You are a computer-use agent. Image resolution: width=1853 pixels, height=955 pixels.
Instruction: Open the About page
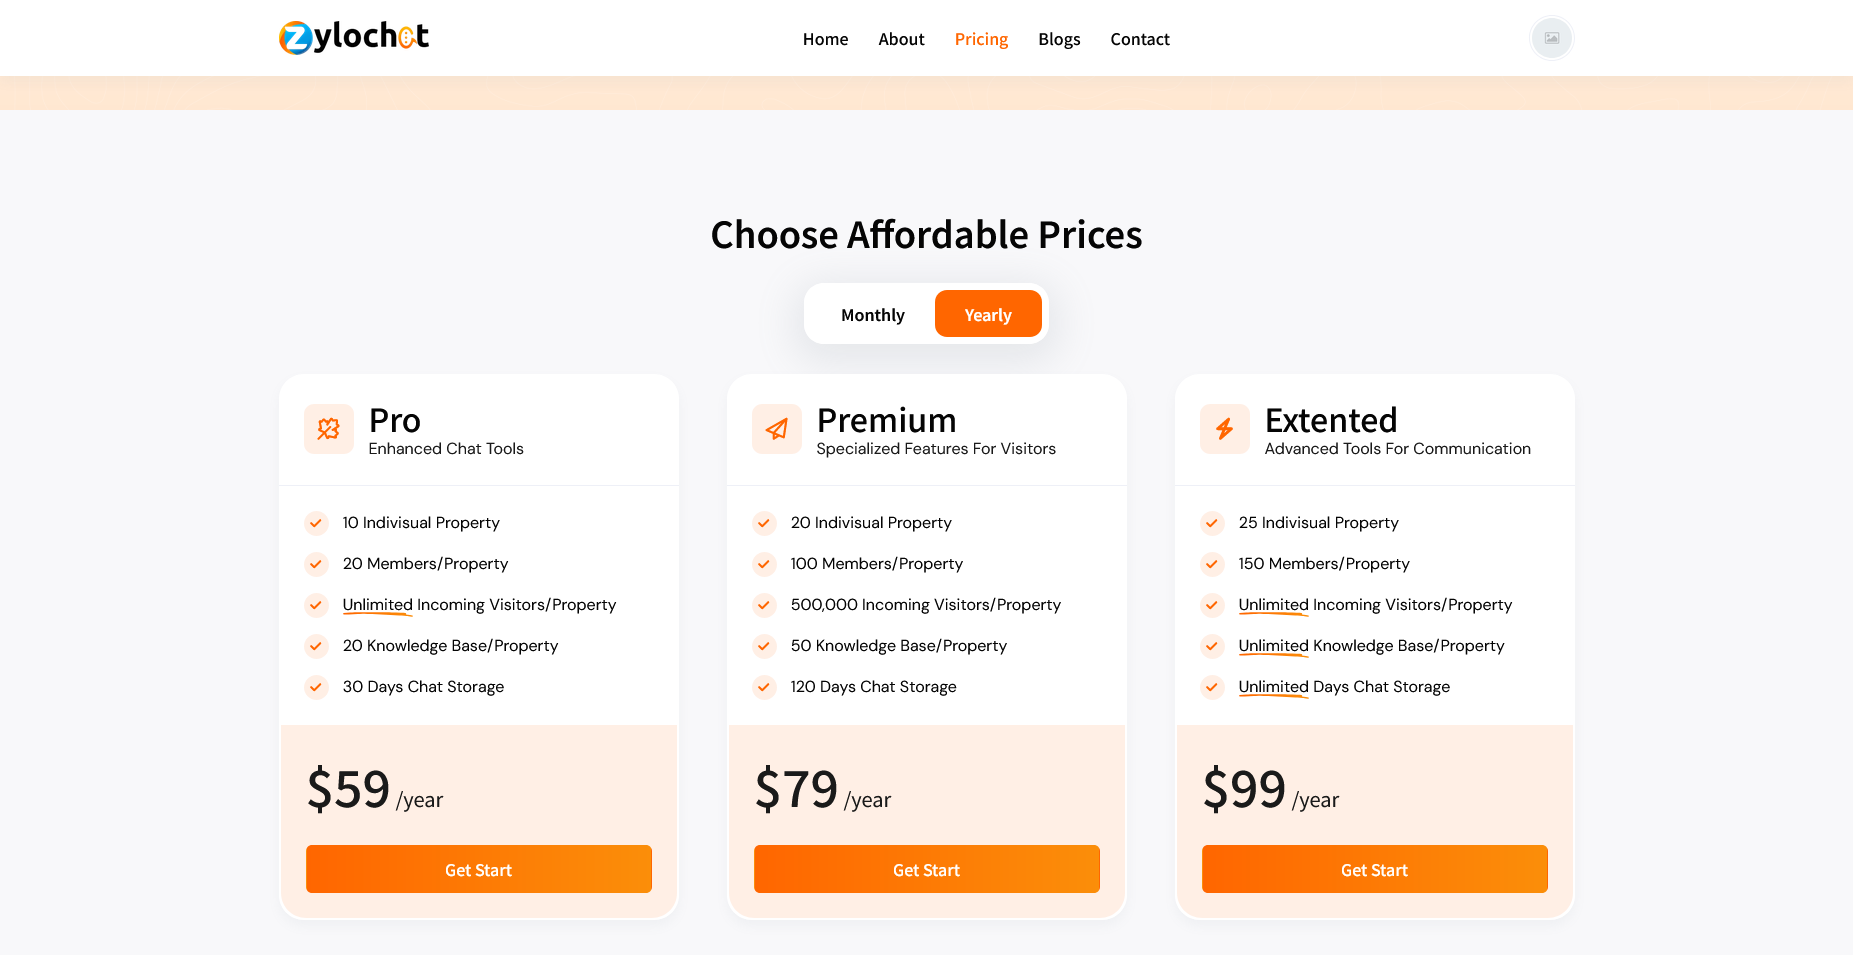(901, 39)
